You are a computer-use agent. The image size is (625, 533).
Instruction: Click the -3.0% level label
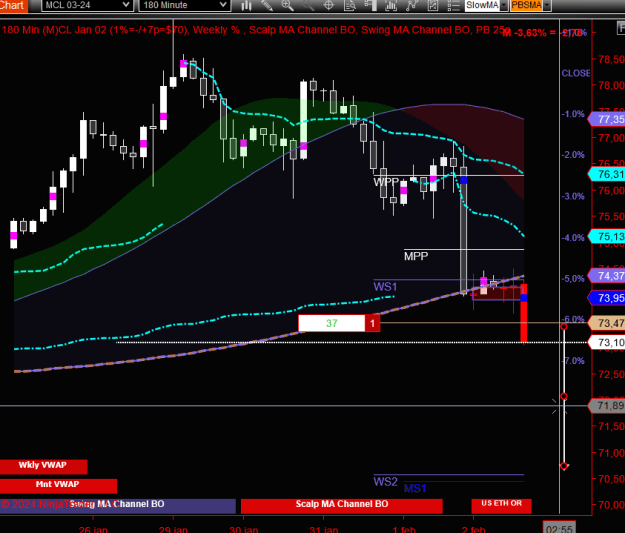coord(573,196)
